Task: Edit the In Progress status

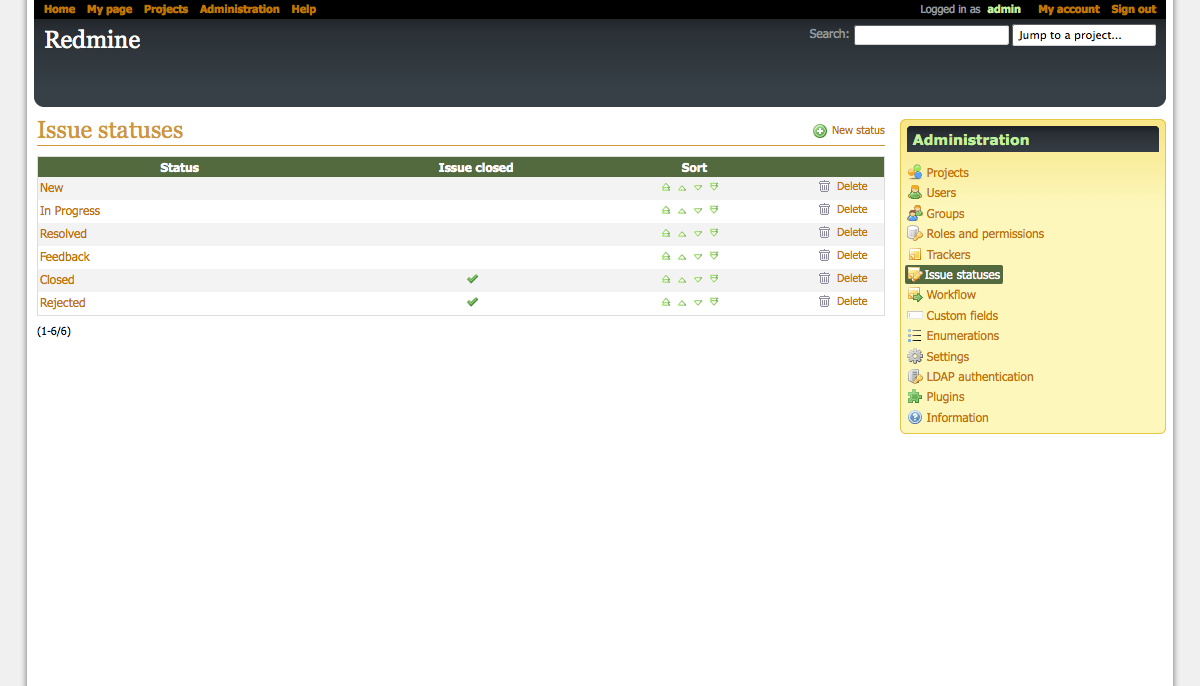Action: [70, 211]
